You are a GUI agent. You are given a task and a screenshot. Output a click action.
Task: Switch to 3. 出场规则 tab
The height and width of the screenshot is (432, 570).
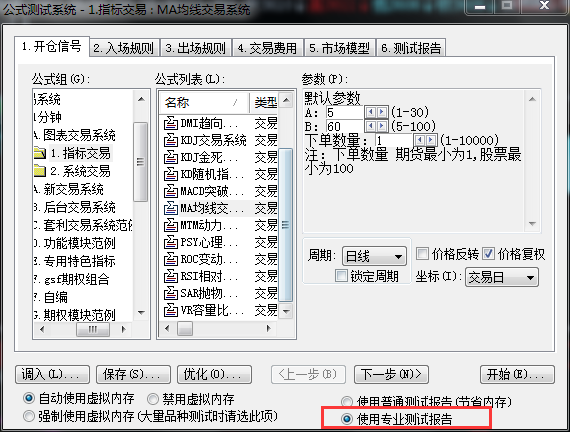pyautogui.click(x=196, y=48)
